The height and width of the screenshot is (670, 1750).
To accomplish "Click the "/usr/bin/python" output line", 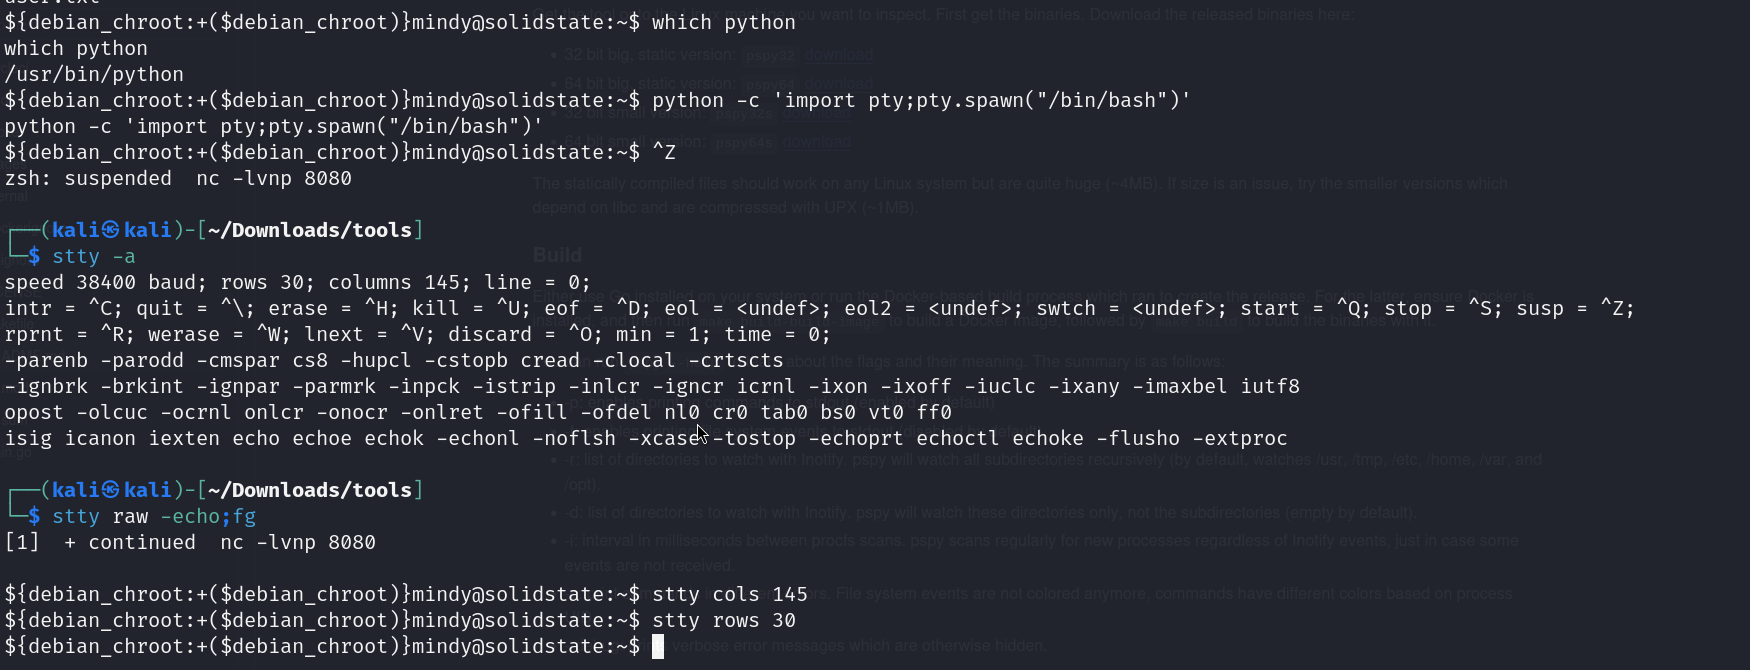I will (94, 74).
